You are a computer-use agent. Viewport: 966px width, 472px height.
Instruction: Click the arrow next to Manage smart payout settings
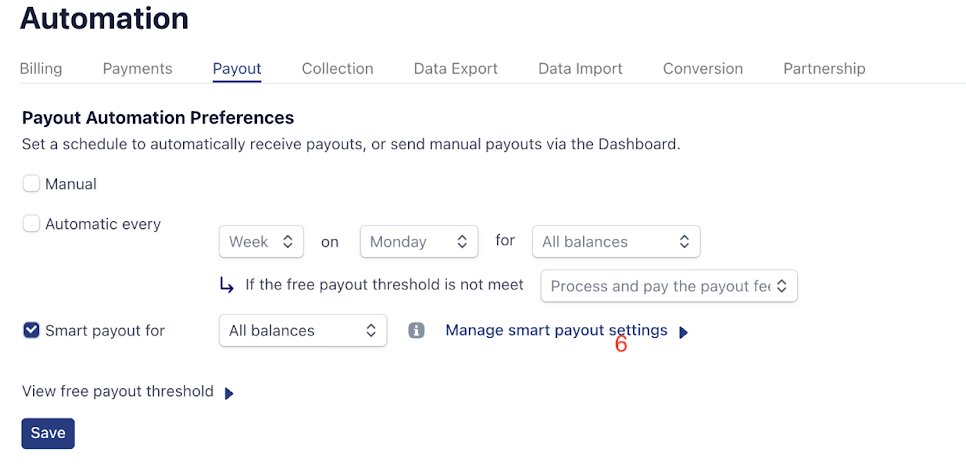coord(683,333)
